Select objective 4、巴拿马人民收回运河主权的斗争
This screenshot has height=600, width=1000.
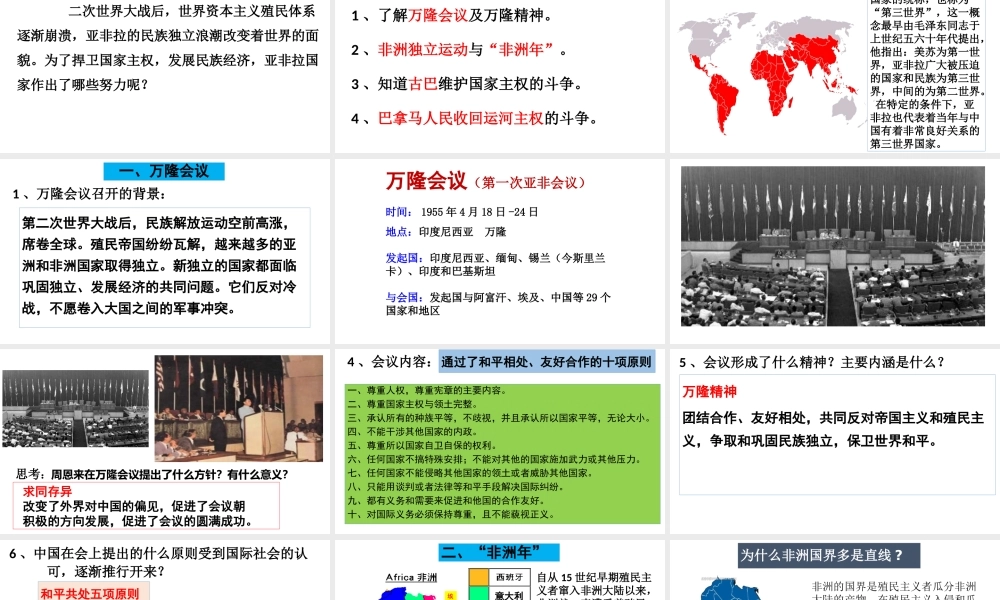(474, 118)
